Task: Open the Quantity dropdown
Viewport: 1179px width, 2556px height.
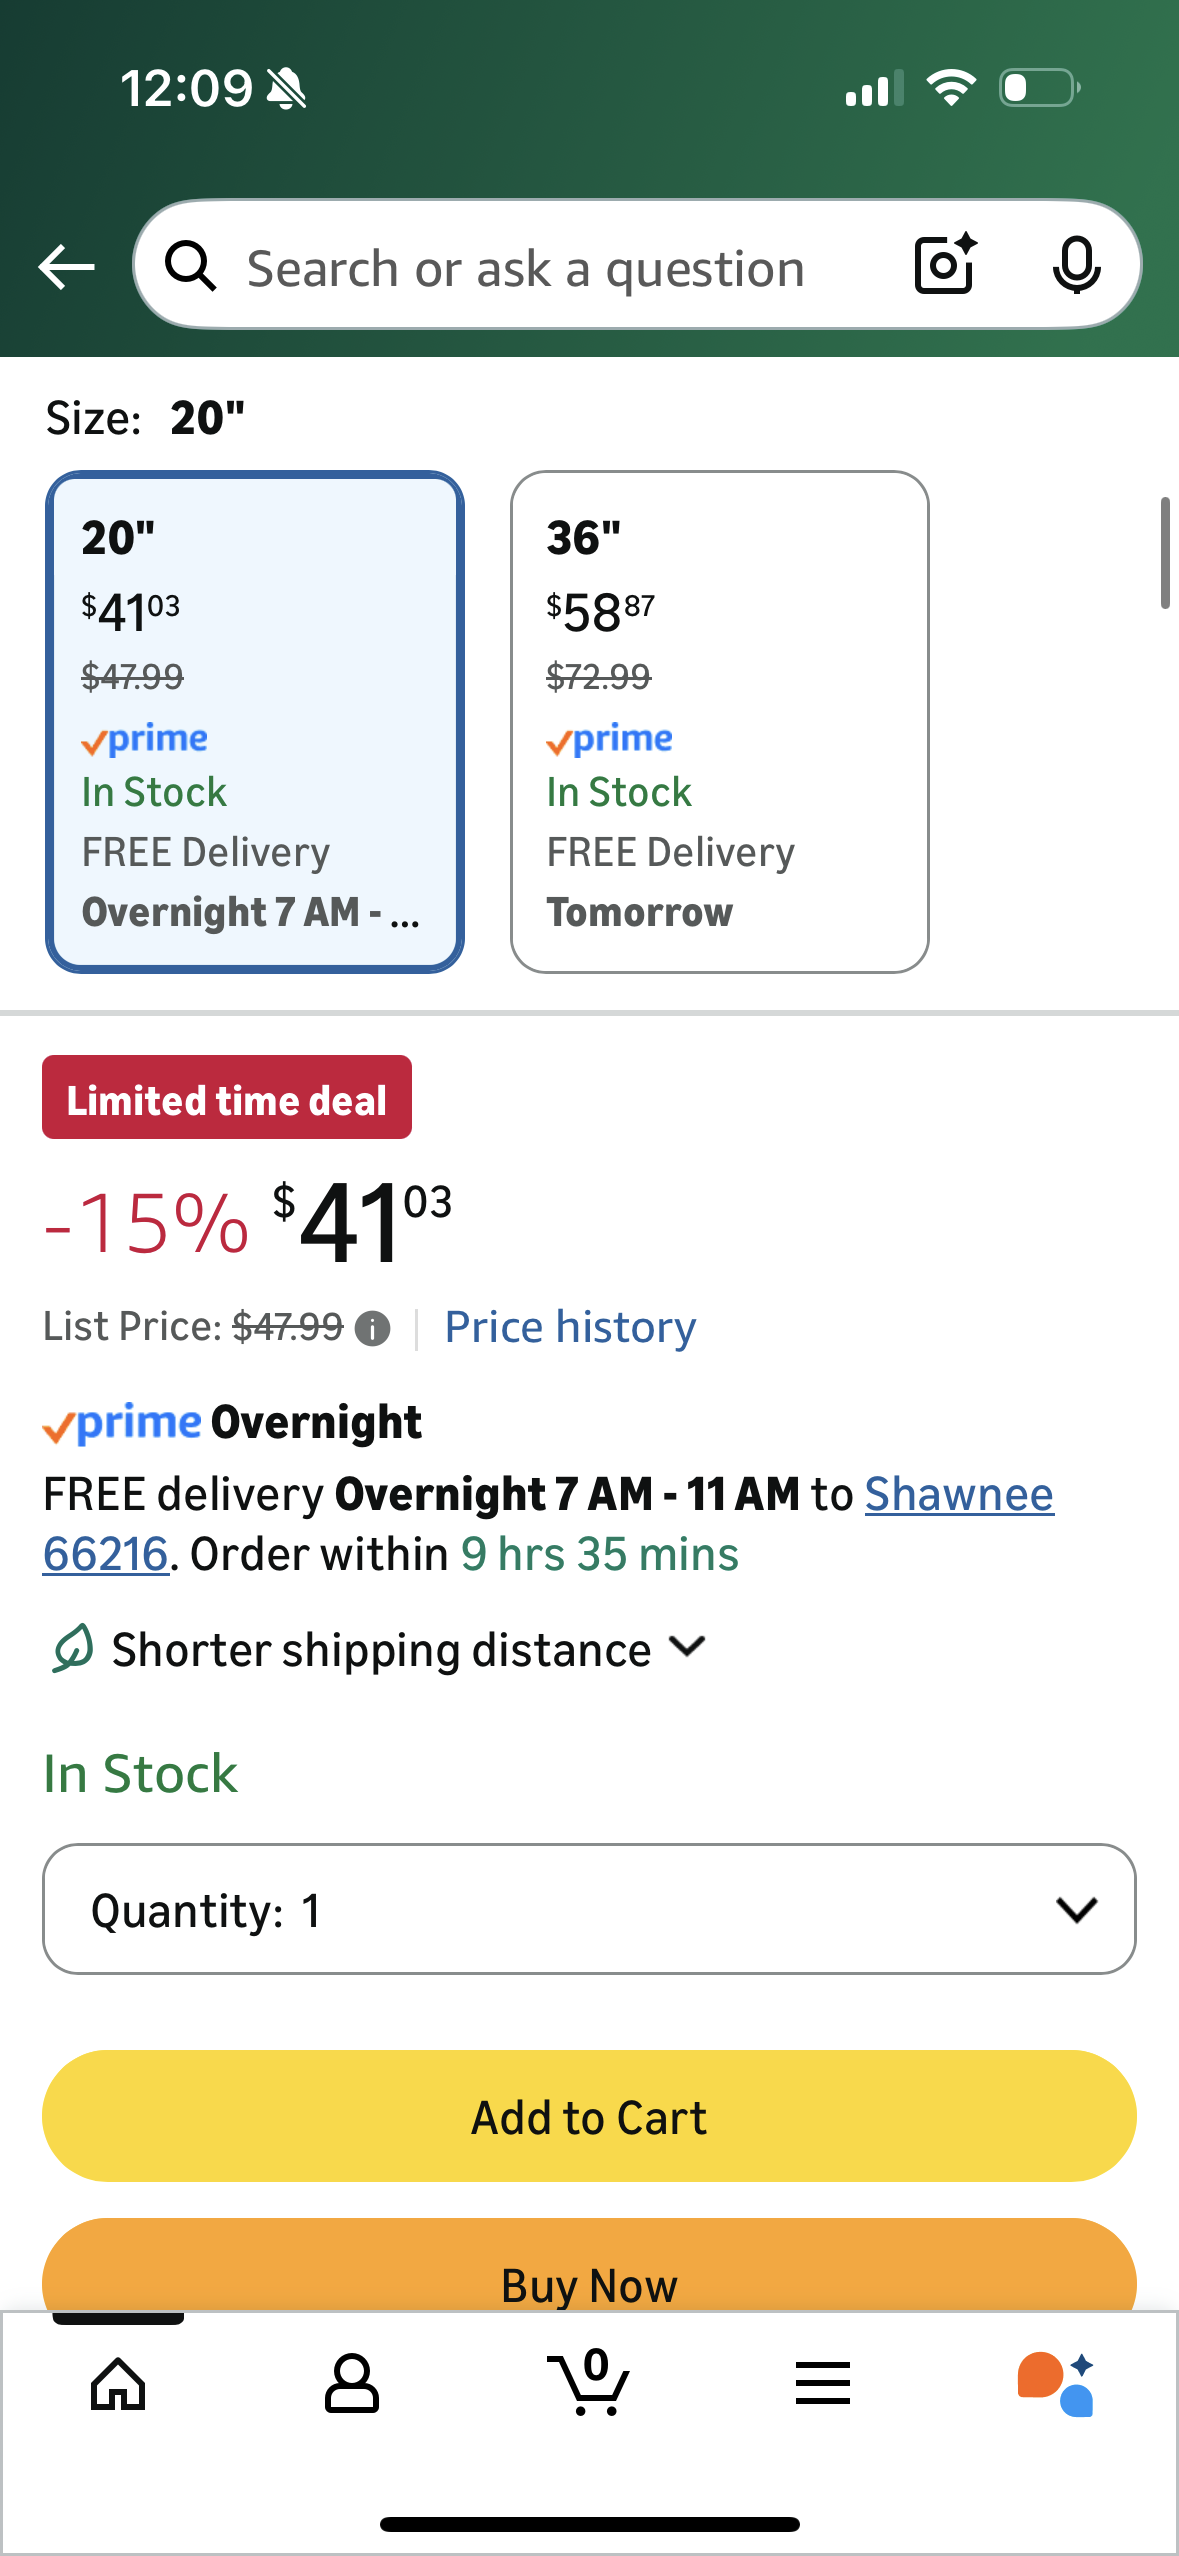Action: tap(589, 1909)
